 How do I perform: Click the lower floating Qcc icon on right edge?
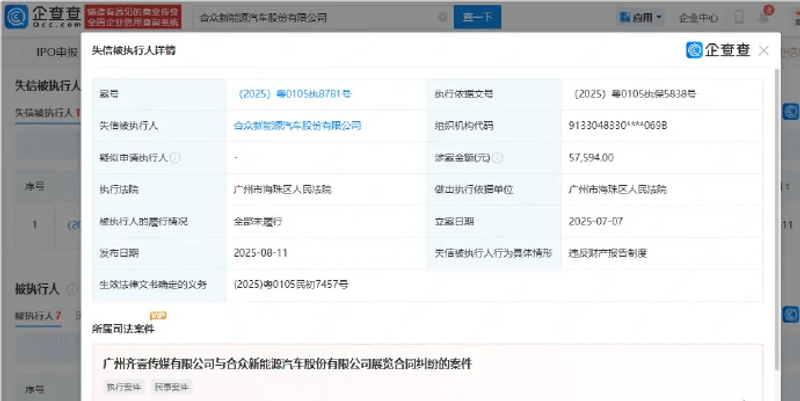coord(791,314)
